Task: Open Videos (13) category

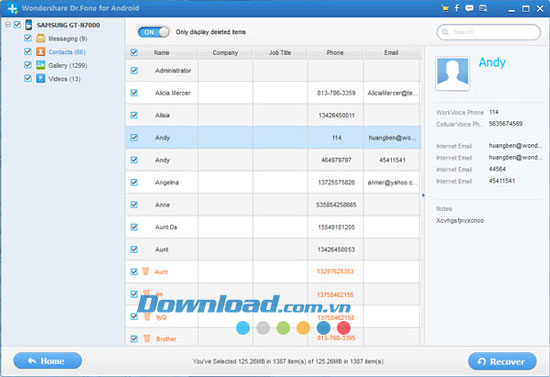Action: (x=64, y=79)
